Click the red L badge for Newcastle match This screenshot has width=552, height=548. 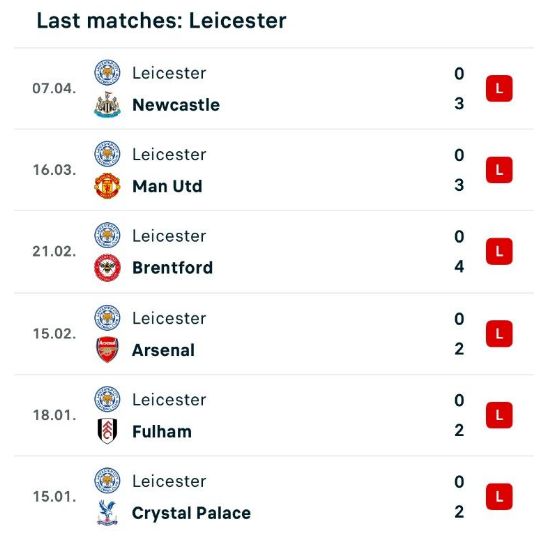pyautogui.click(x=499, y=88)
